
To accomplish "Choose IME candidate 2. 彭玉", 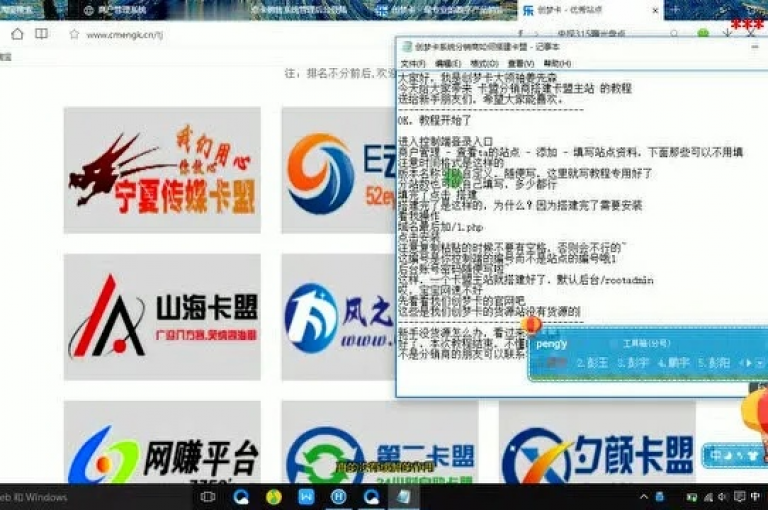I will click(x=592, y=363).
